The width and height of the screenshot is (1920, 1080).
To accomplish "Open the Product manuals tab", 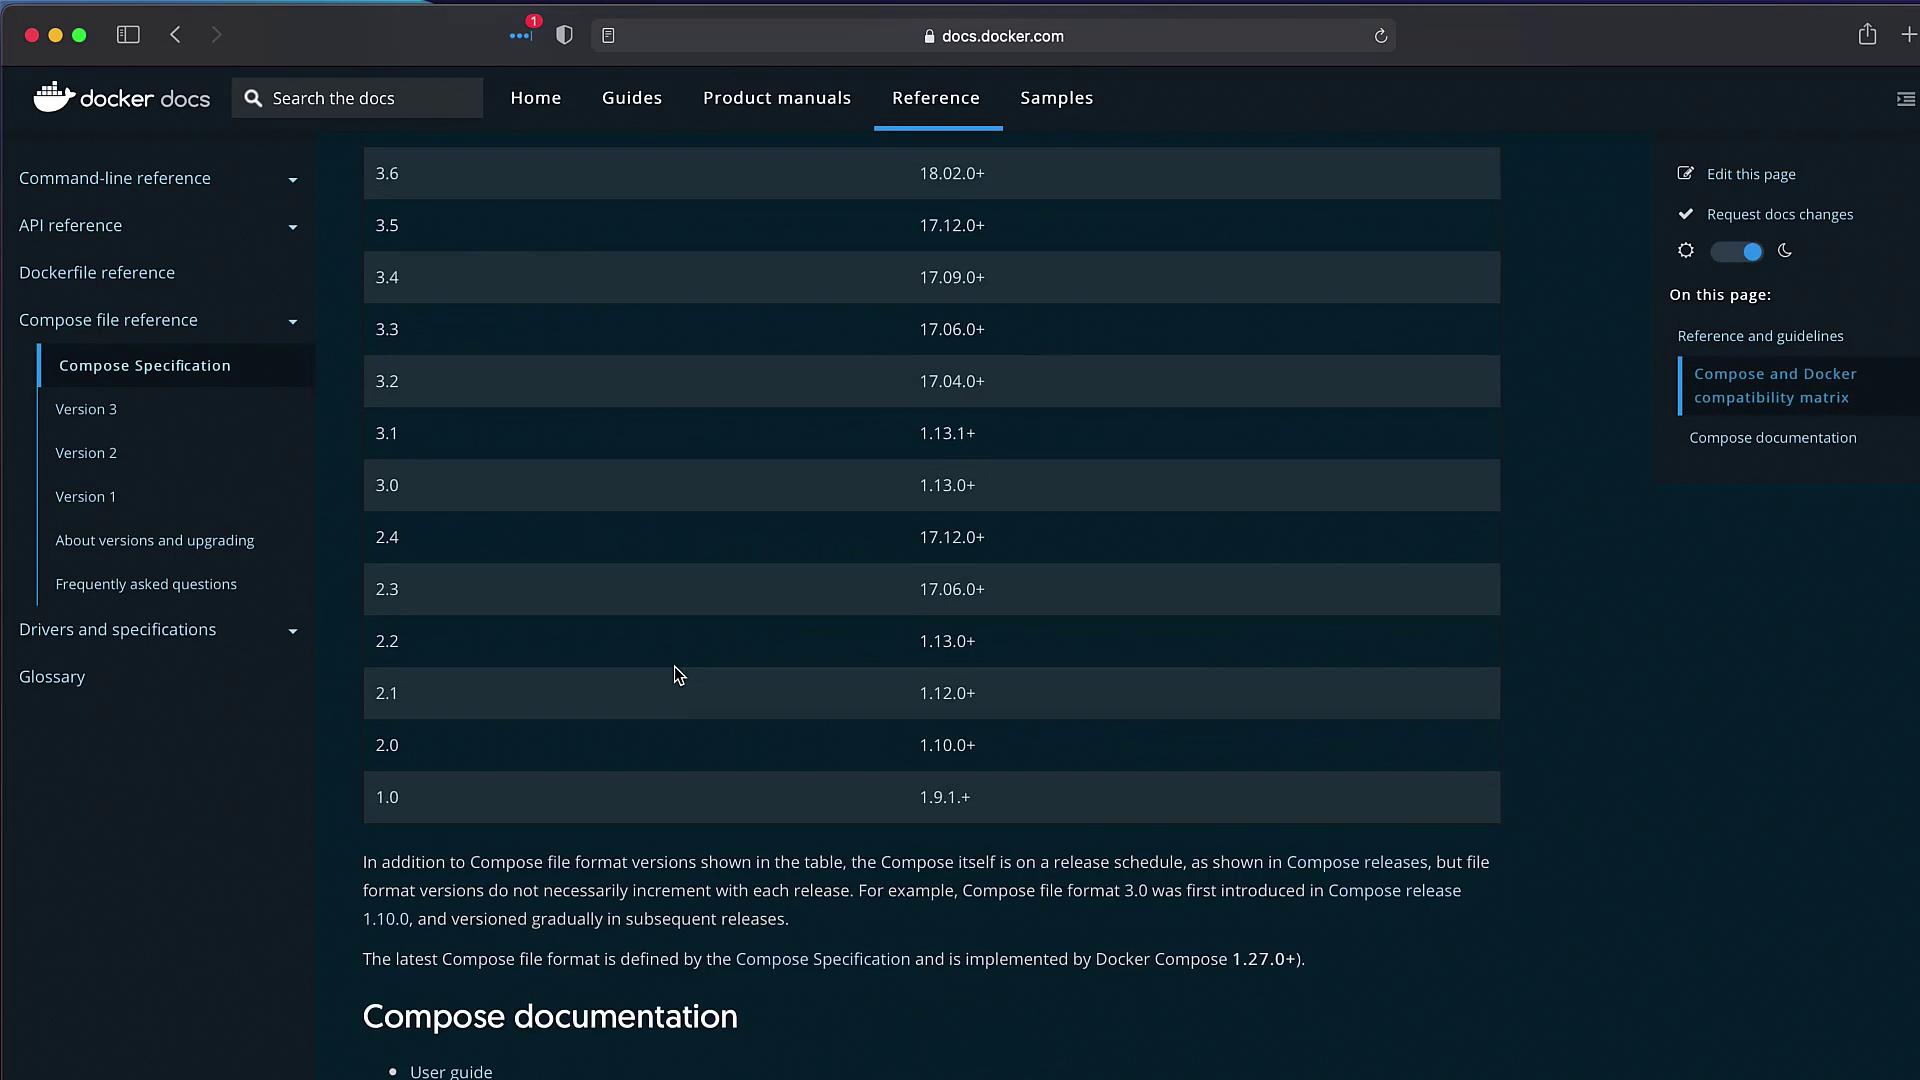I will click(x=776, y=98).
